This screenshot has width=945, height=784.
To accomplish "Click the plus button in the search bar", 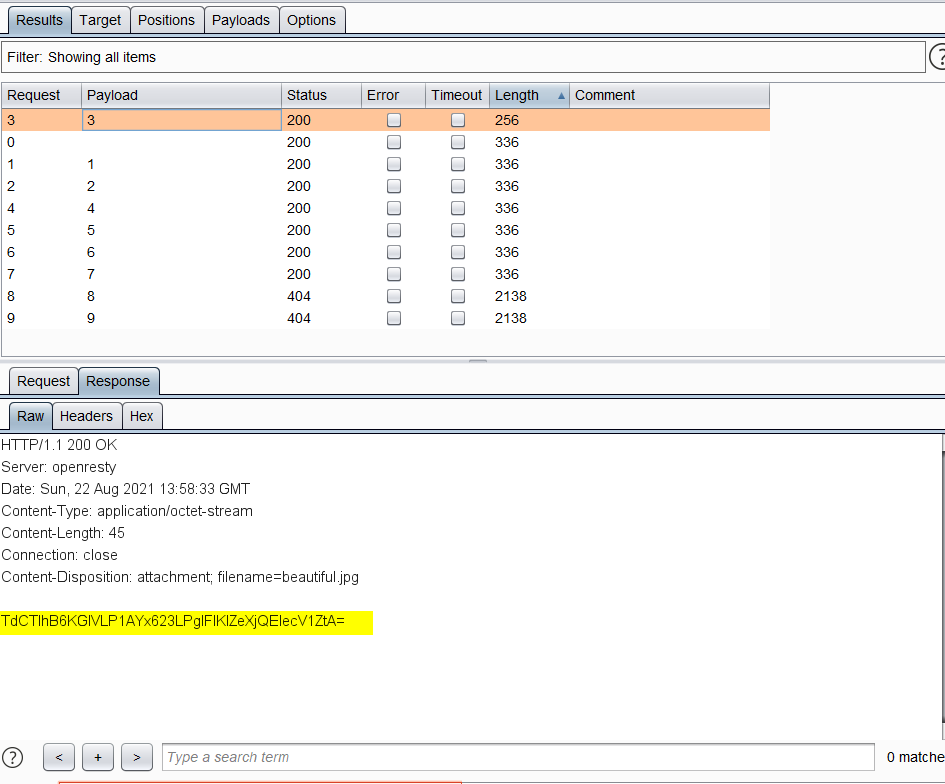I will click(x=97, y=757).
